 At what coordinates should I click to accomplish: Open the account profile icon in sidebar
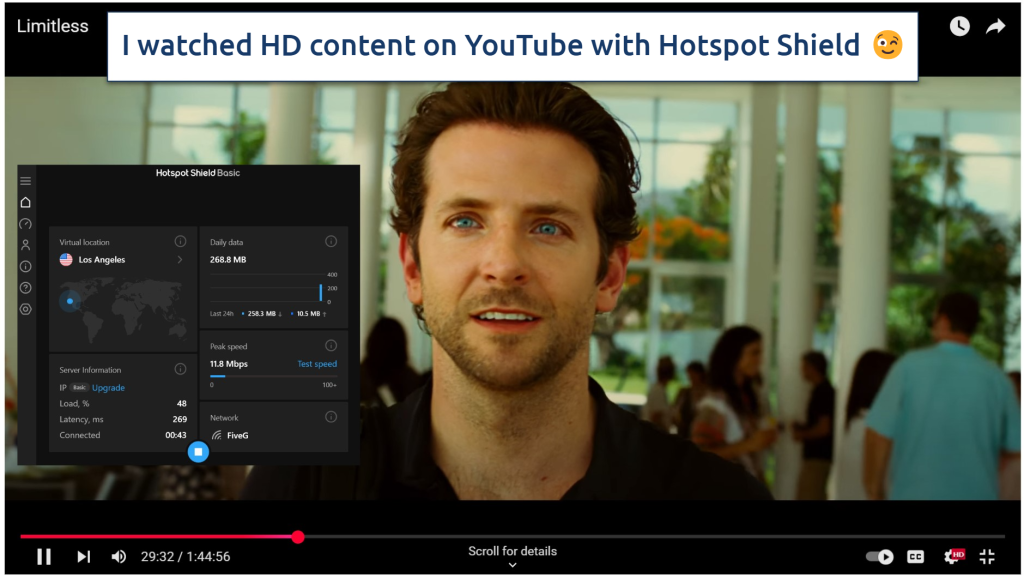click(26, 245)
